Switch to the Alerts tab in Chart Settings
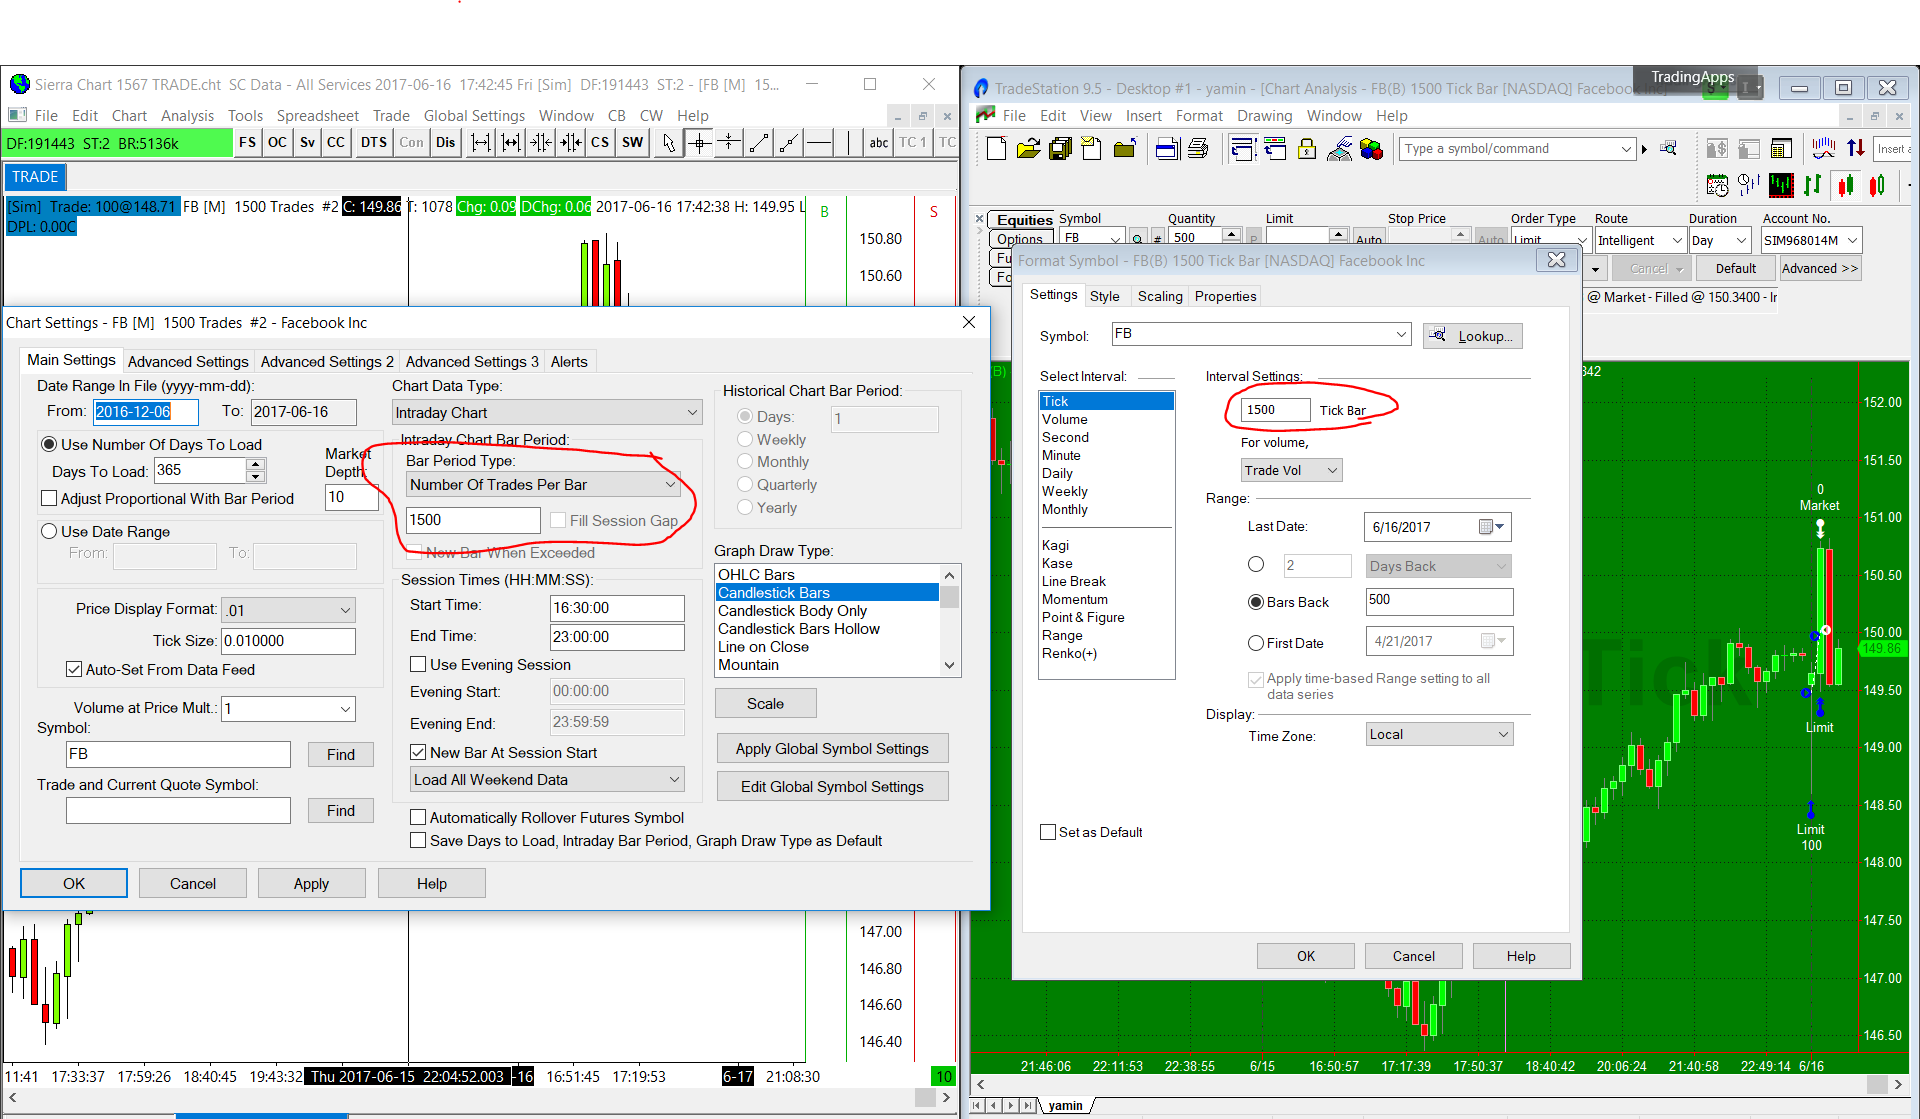Viewport: 1920px width, 1119px height. tap(569, 361)
